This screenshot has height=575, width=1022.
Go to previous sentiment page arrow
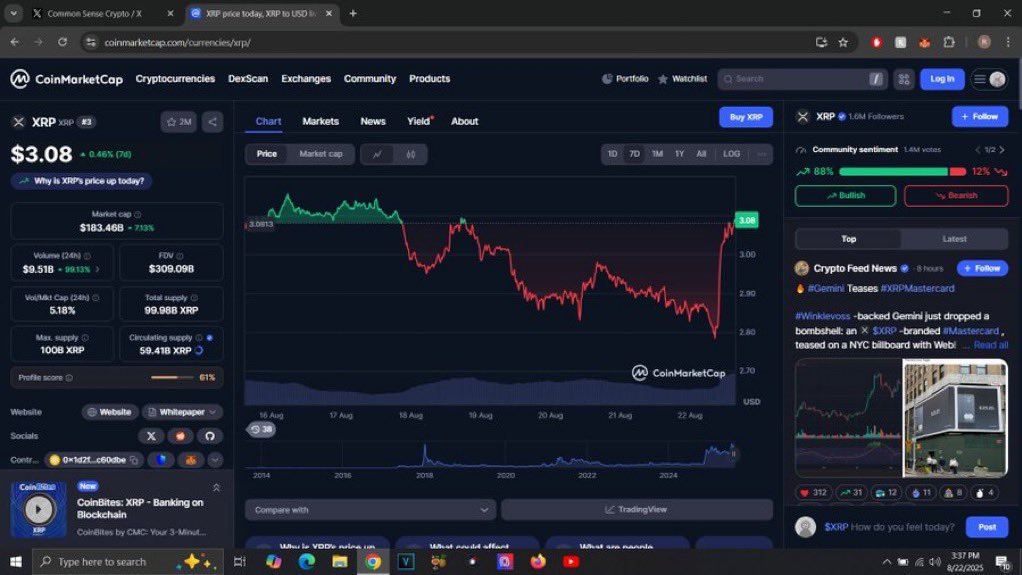(977, 150)
